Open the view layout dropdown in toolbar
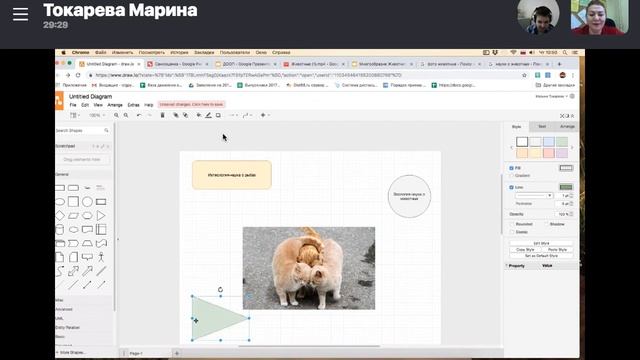The image size is (640, 360). coord(75,116)
